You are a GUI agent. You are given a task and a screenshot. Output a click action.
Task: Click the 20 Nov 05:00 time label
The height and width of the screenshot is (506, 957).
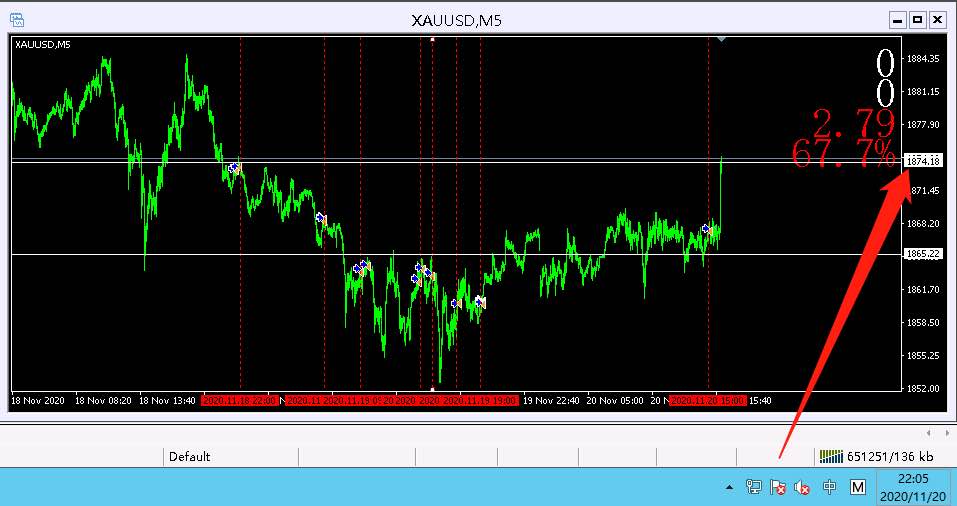(x=615, y=401)
